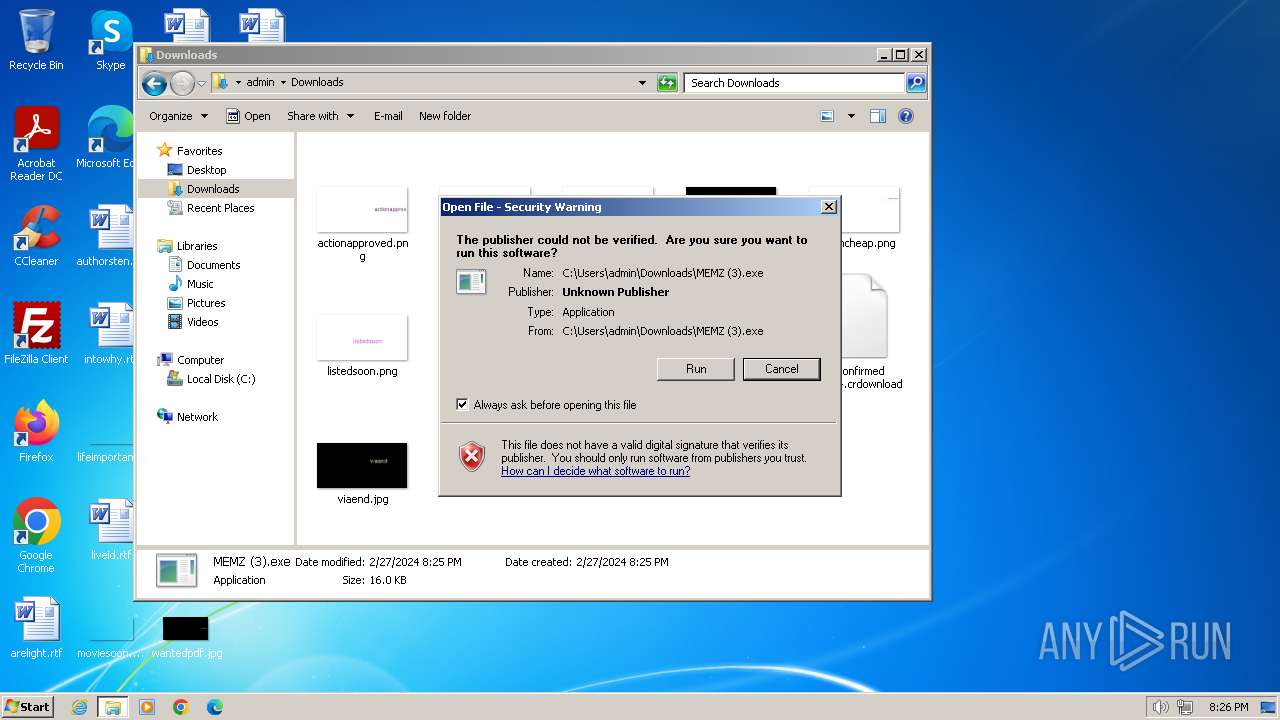Open Acrobat Reader DC desktop shortcut
The height and width of the screenshot is (720, 1280).
[x=36, y=145]
